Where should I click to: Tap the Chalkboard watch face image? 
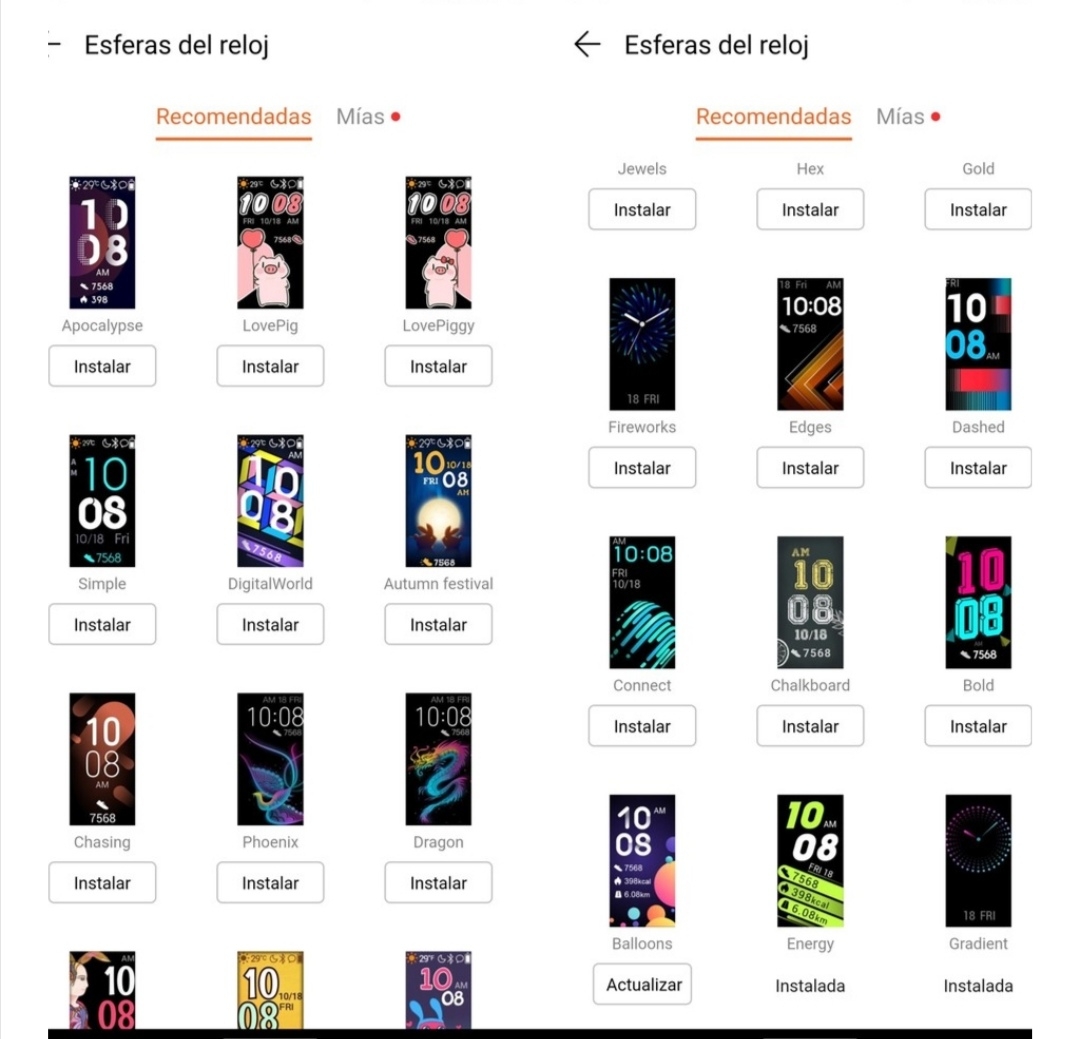coord(810,602)
